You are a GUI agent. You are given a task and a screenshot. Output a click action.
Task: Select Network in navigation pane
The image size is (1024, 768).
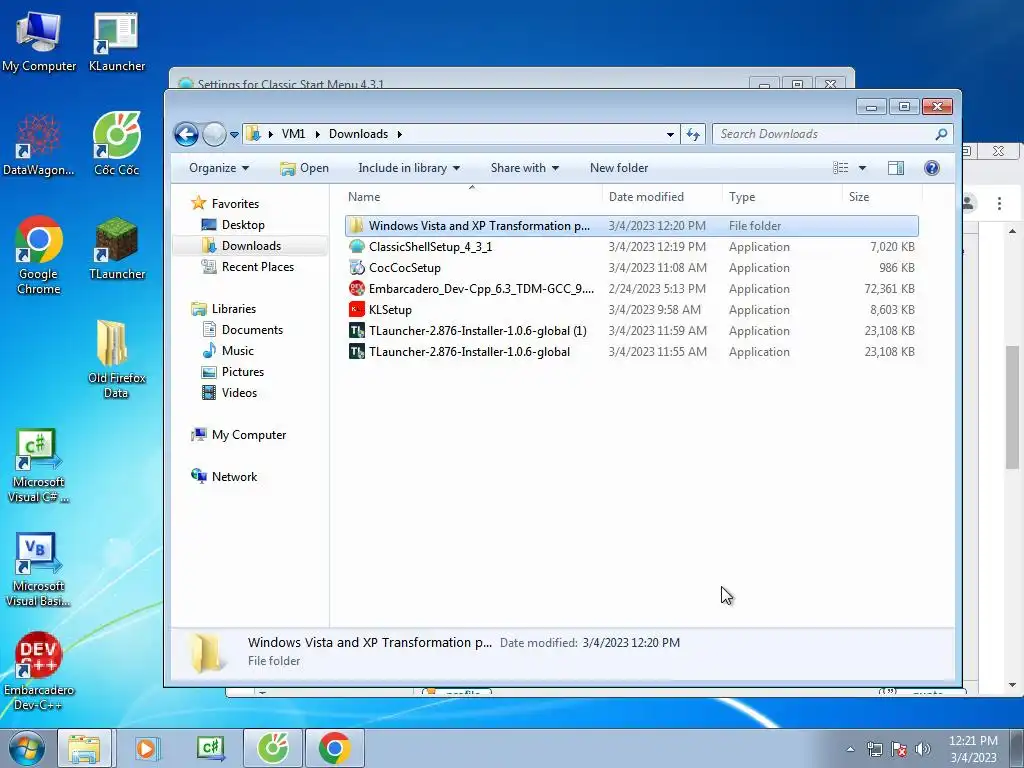224,477
